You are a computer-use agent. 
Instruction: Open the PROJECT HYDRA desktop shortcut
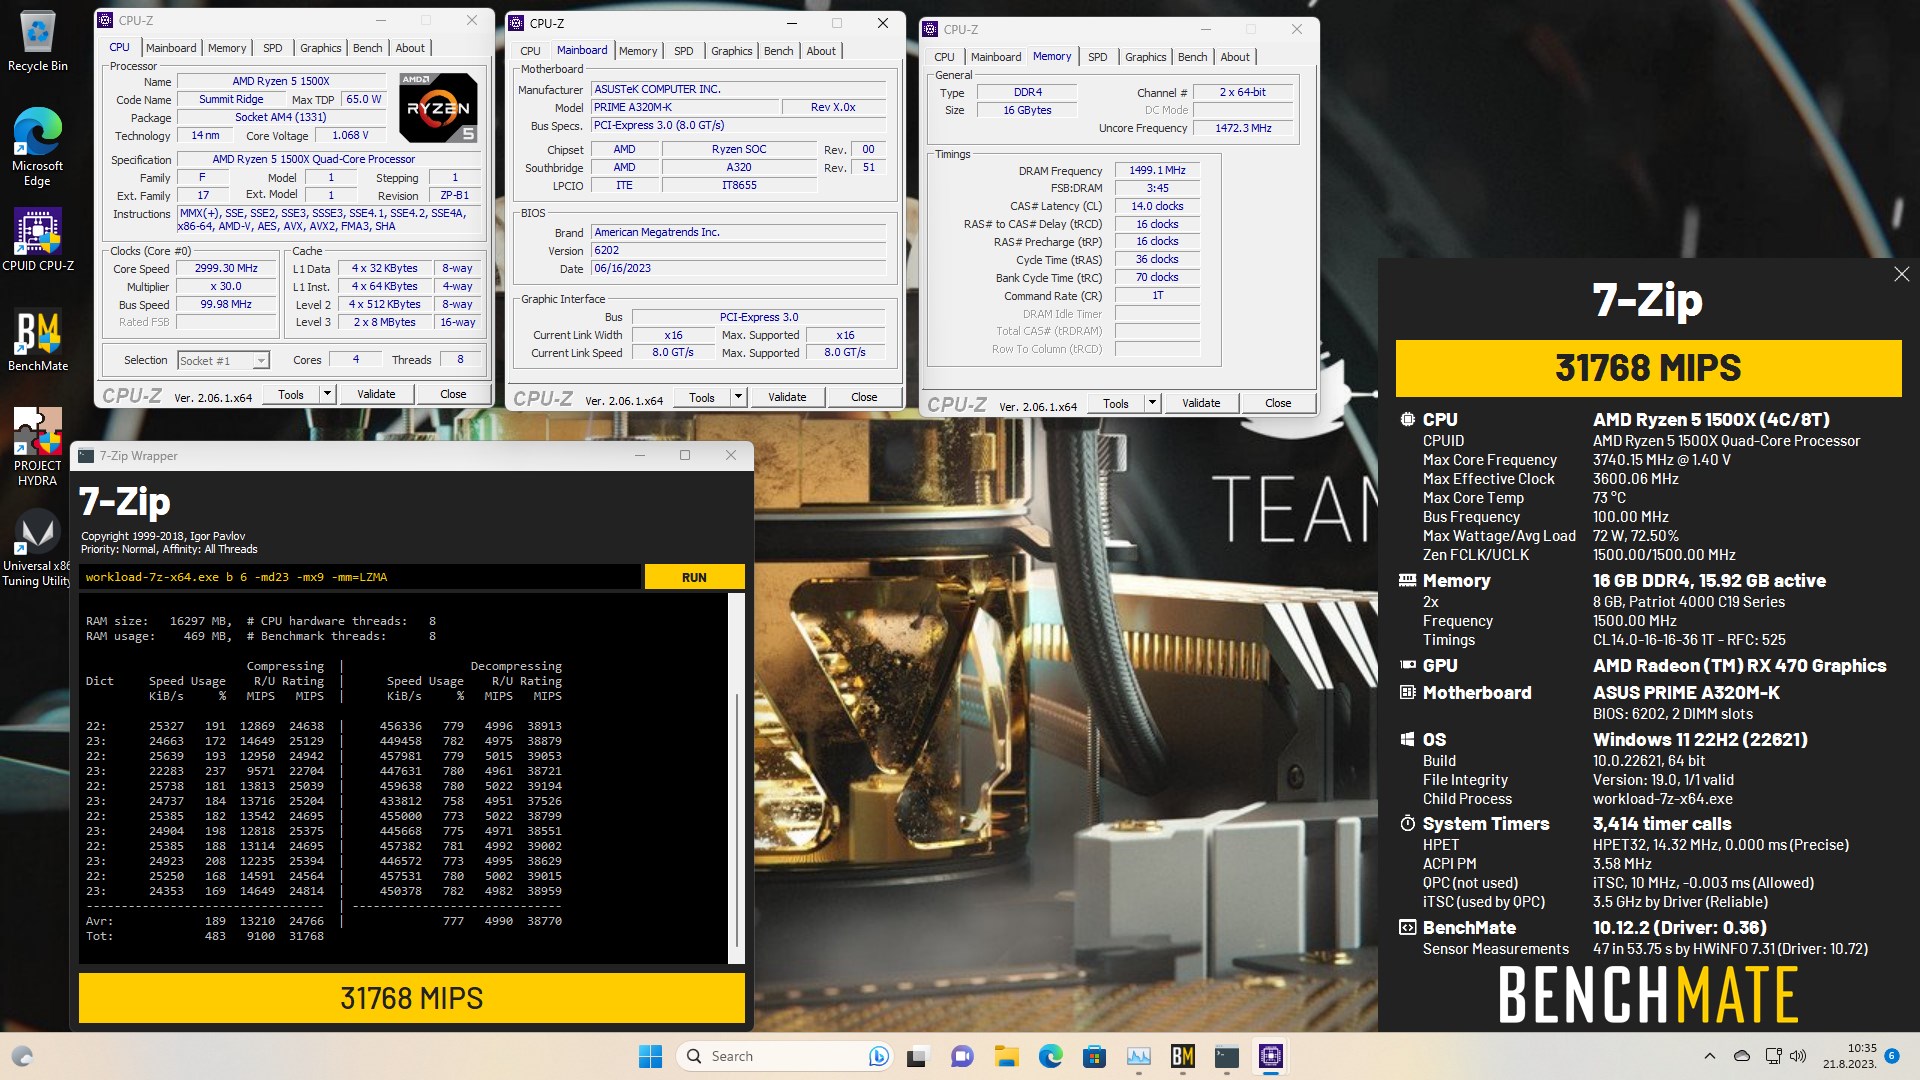[38, 447]
